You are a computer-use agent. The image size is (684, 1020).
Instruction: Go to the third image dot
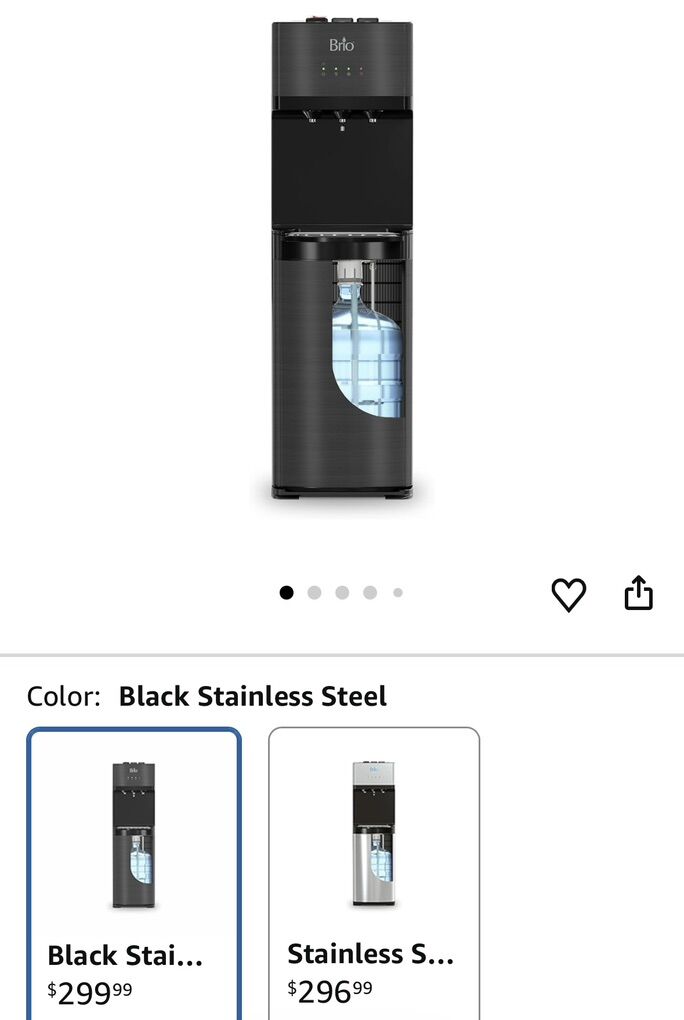click(342, 592)
